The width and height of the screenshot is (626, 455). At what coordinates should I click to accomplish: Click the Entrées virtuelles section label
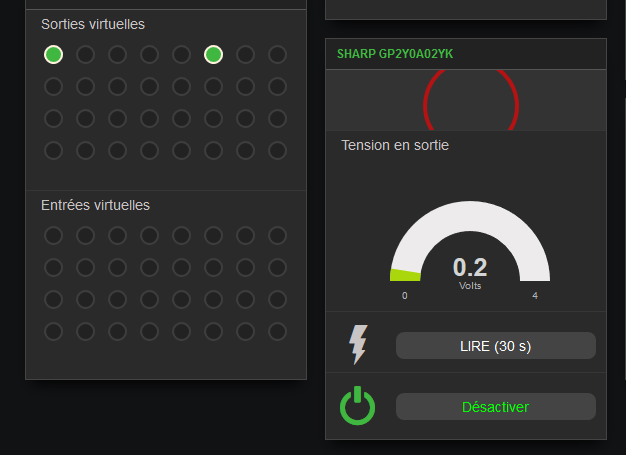[95, 205]
